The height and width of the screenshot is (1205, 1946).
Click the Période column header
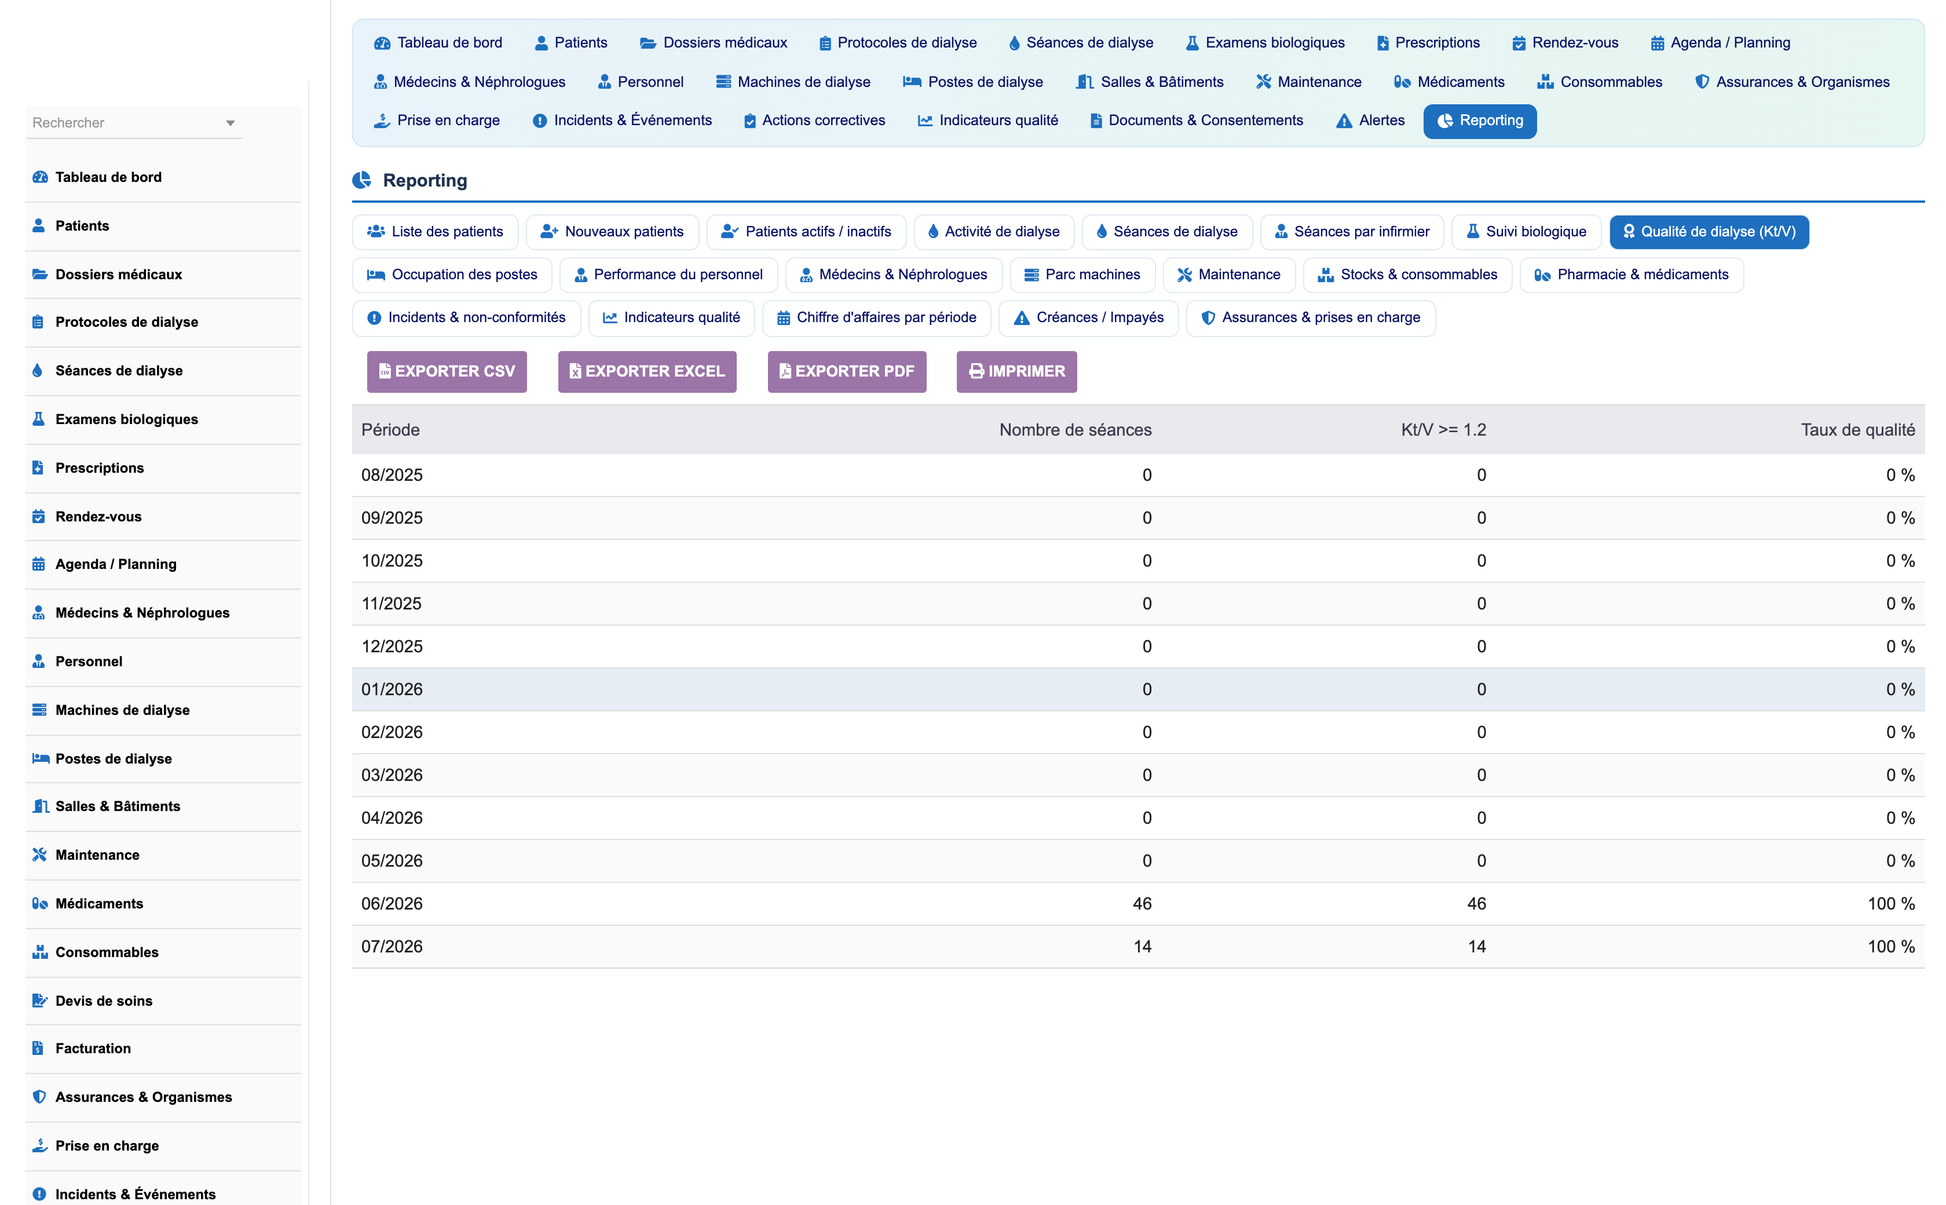point(391,430)
